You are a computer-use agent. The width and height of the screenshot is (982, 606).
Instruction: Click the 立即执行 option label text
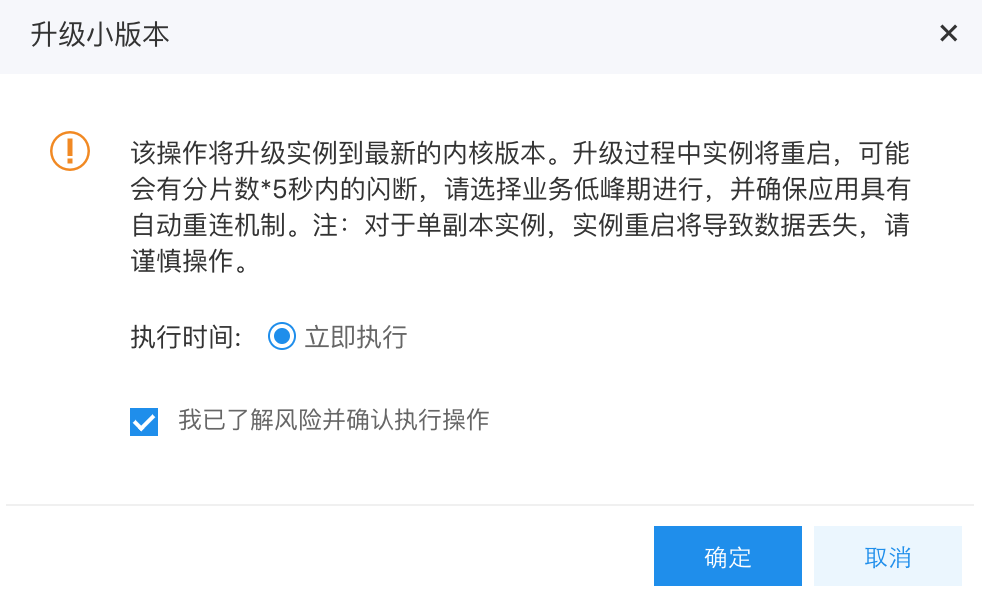click(356, 337)
